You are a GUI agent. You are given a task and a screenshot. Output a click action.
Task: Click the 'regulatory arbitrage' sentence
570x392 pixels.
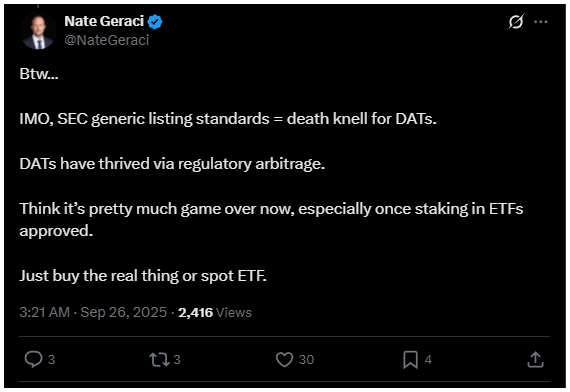coord(172,164)
